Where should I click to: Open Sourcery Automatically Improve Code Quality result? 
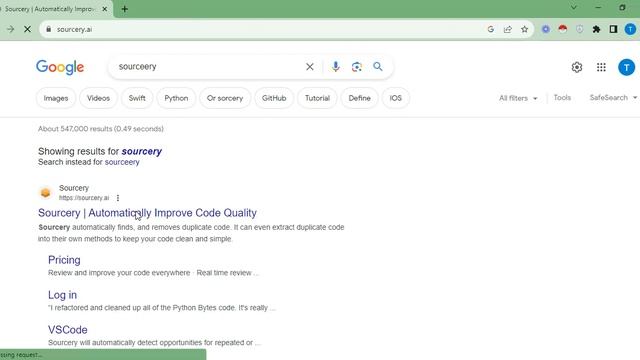tap(147, 213)
